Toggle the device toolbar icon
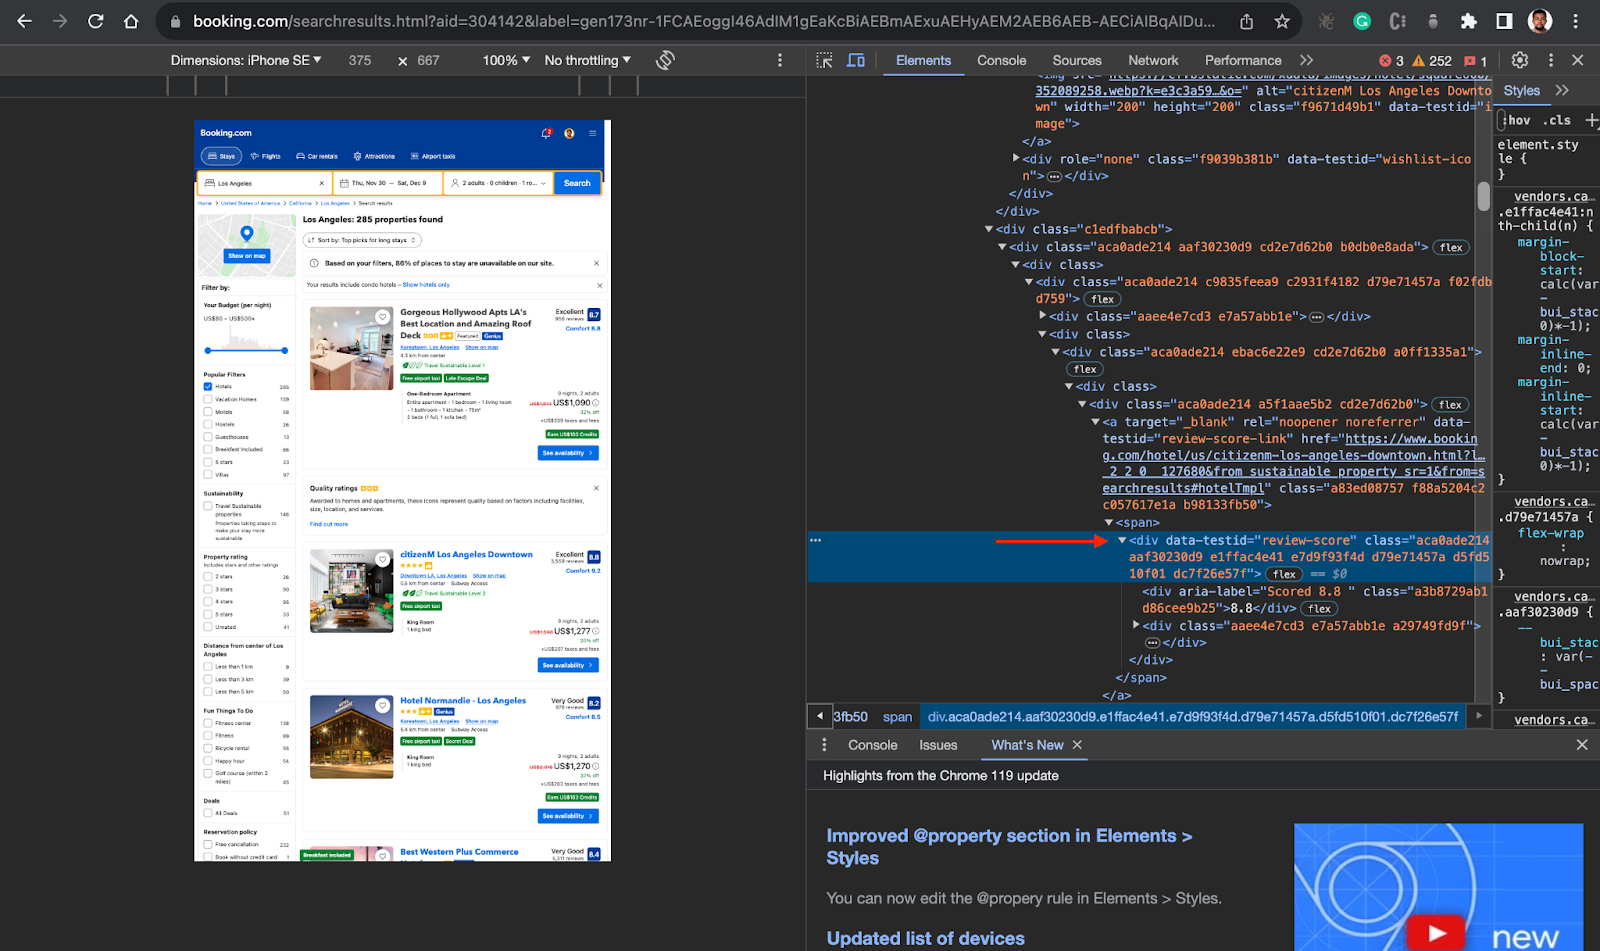The image size is (1600, 951). 856,60
